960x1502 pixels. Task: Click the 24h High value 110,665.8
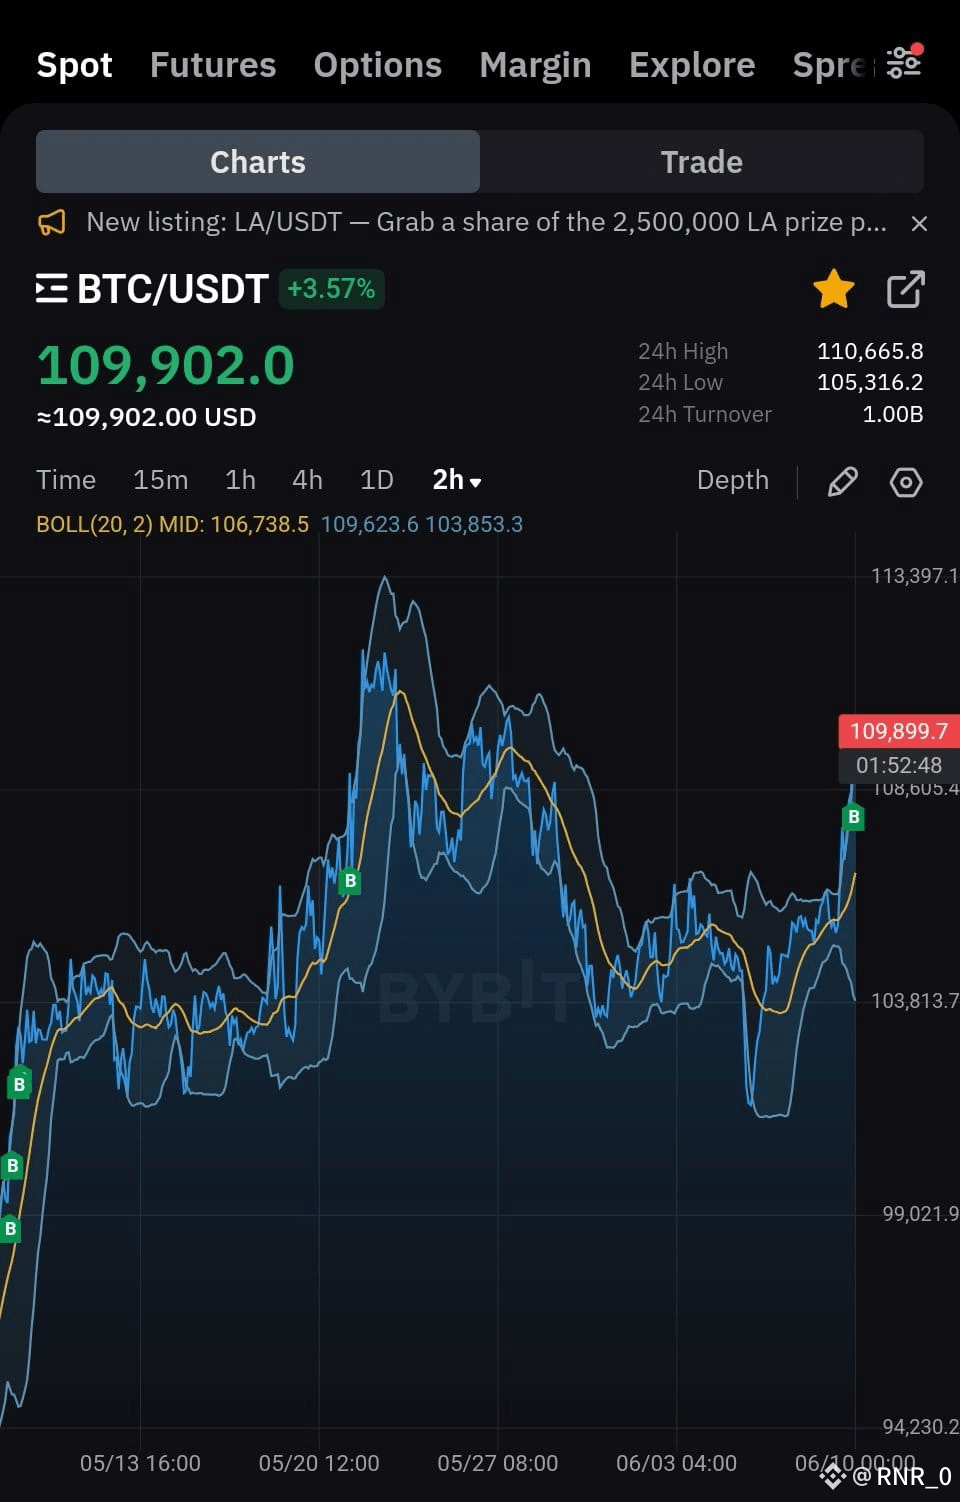tap(870, 351)
